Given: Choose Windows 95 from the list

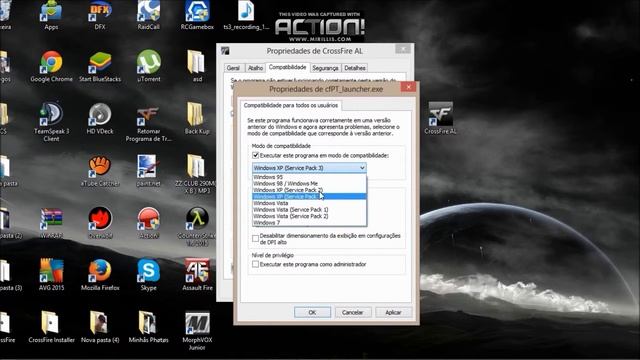Looking at the screenshot, I should click(309, 177).
